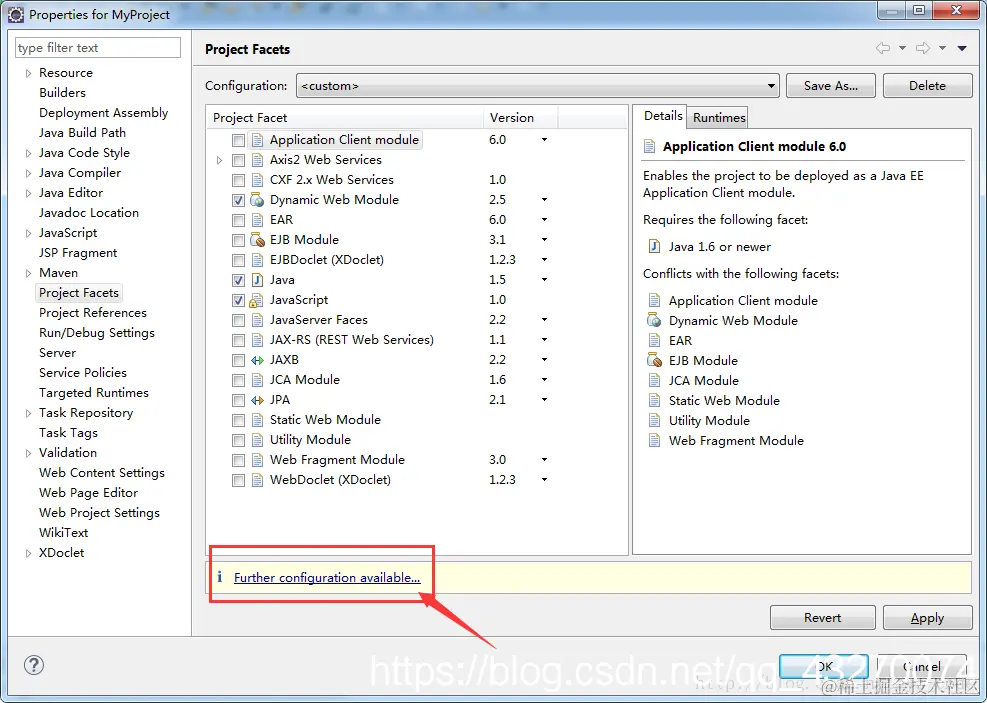Check the EJB Module checkbox
The width and height of the screenshot is (987, 703).
pyautogui.click(x=238, y=240)
